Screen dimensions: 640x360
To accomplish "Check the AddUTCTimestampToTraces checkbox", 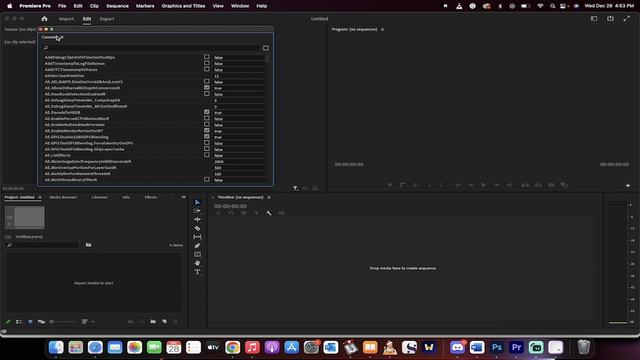I will click(207, 69).
